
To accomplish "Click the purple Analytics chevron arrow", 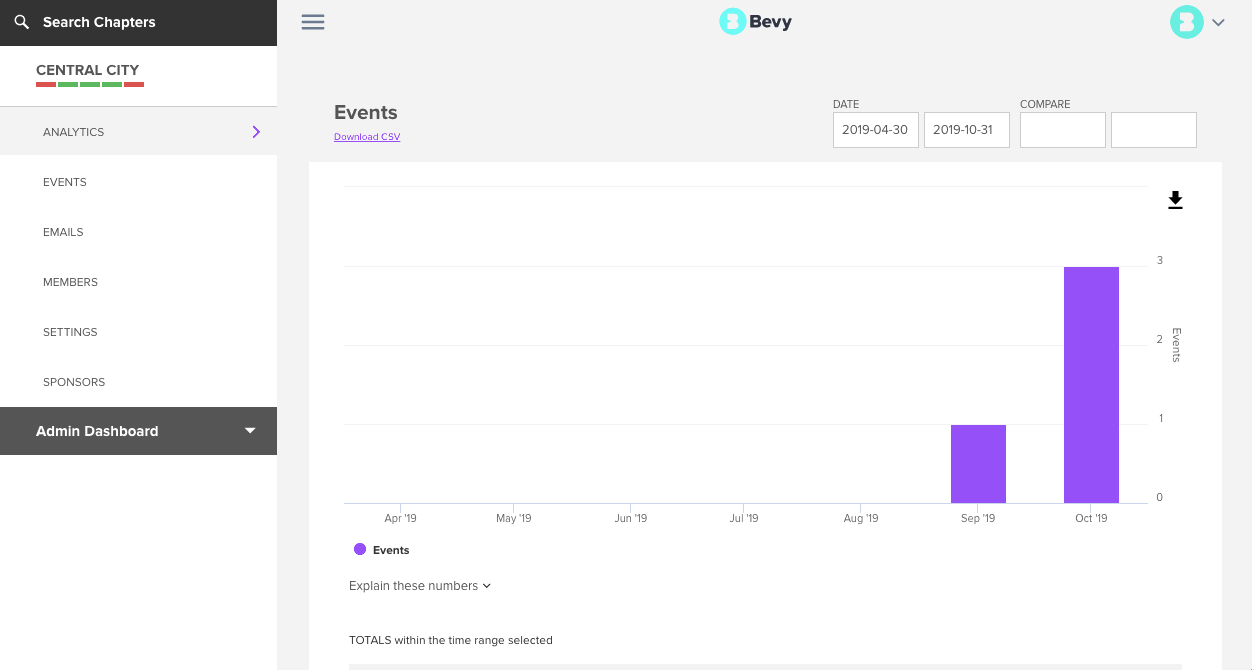I will [x=256, y=132].
